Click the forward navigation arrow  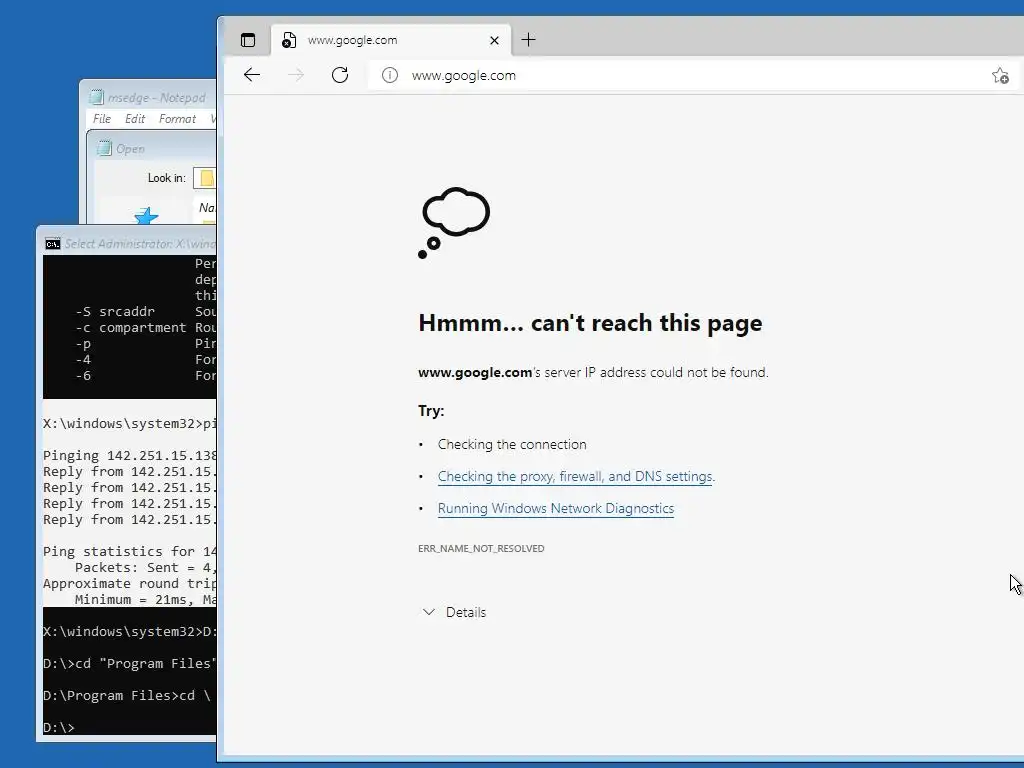click(x=296, y=75)
